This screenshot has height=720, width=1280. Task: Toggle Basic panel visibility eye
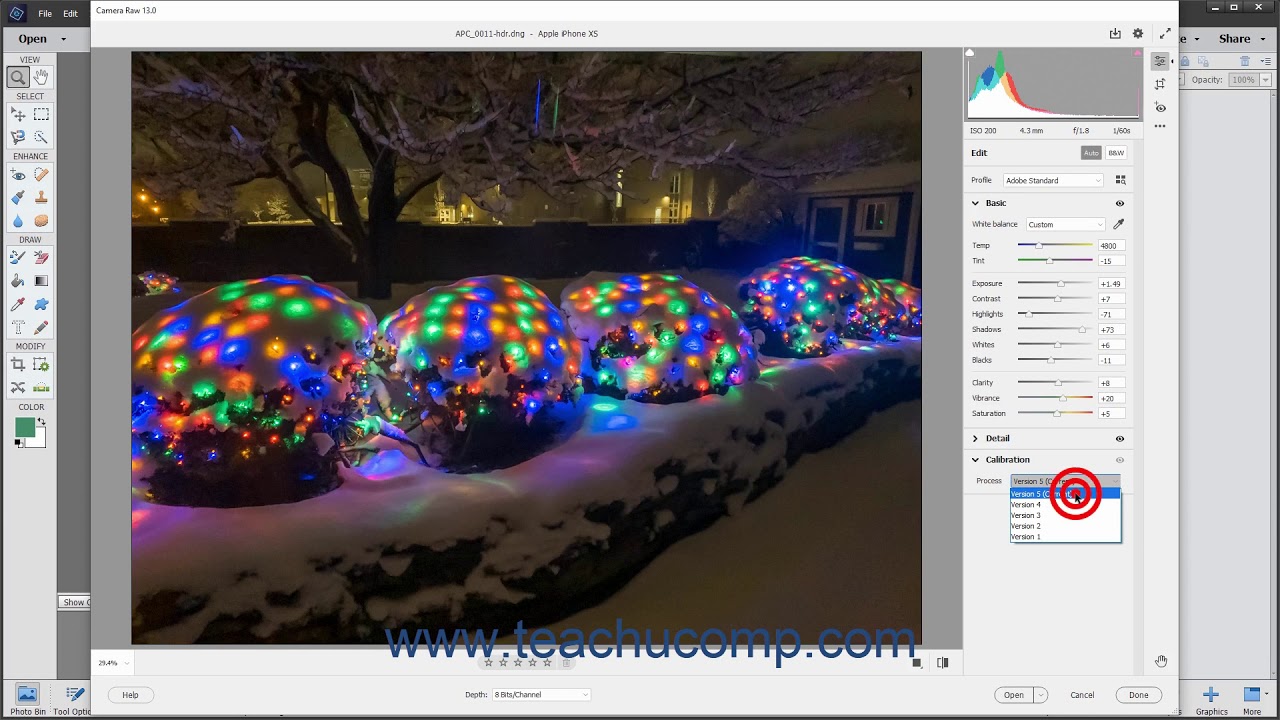pyautogui.click(x=1120, y=203)
